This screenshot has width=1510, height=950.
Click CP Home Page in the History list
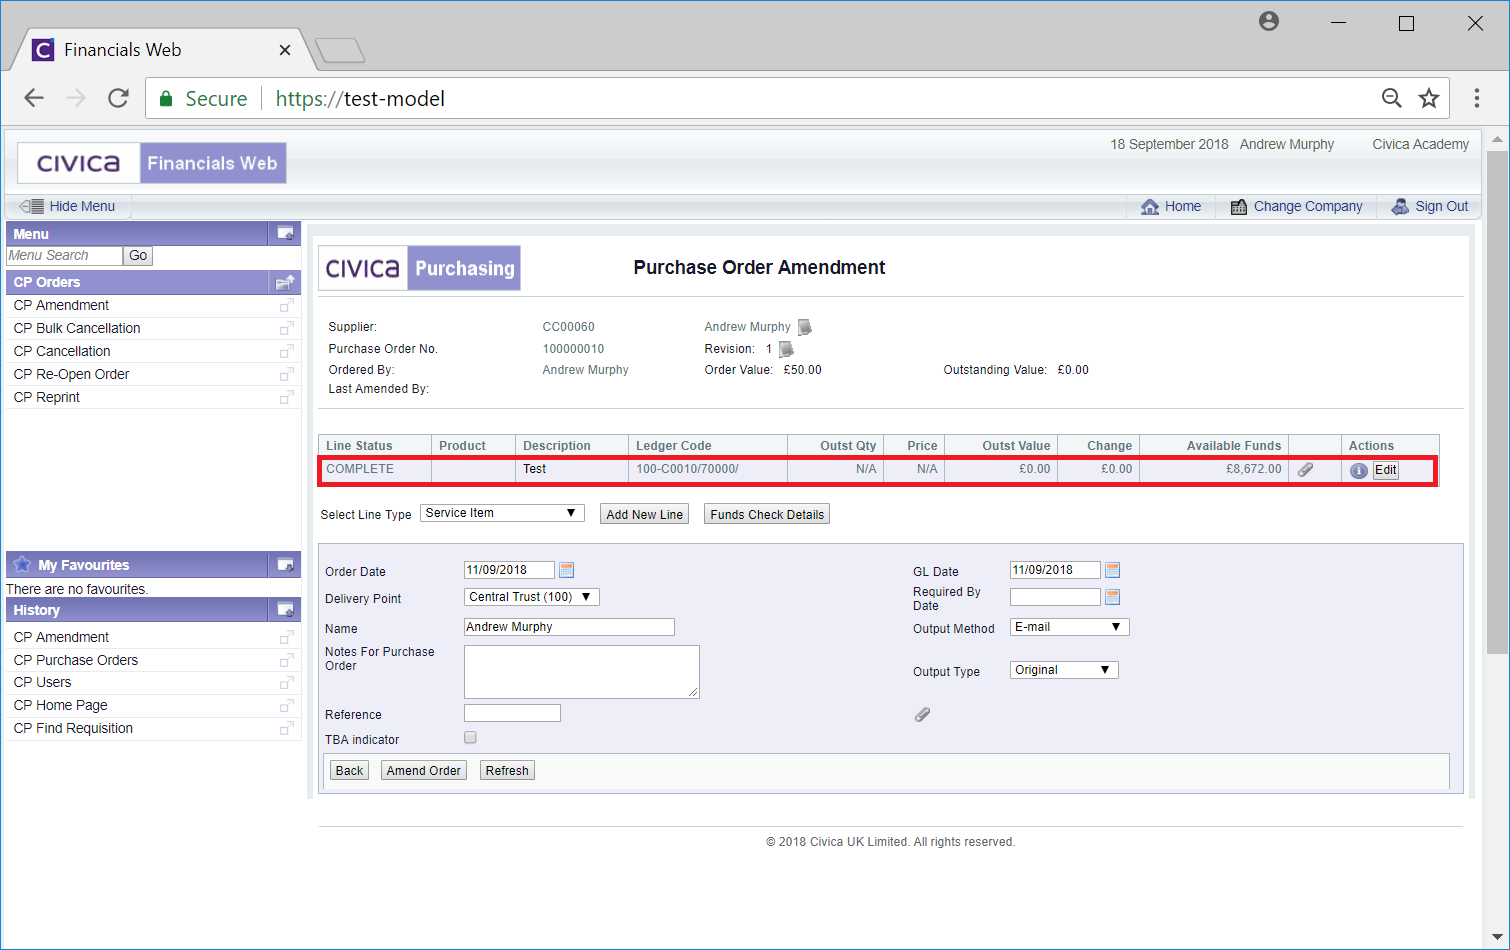60,705
